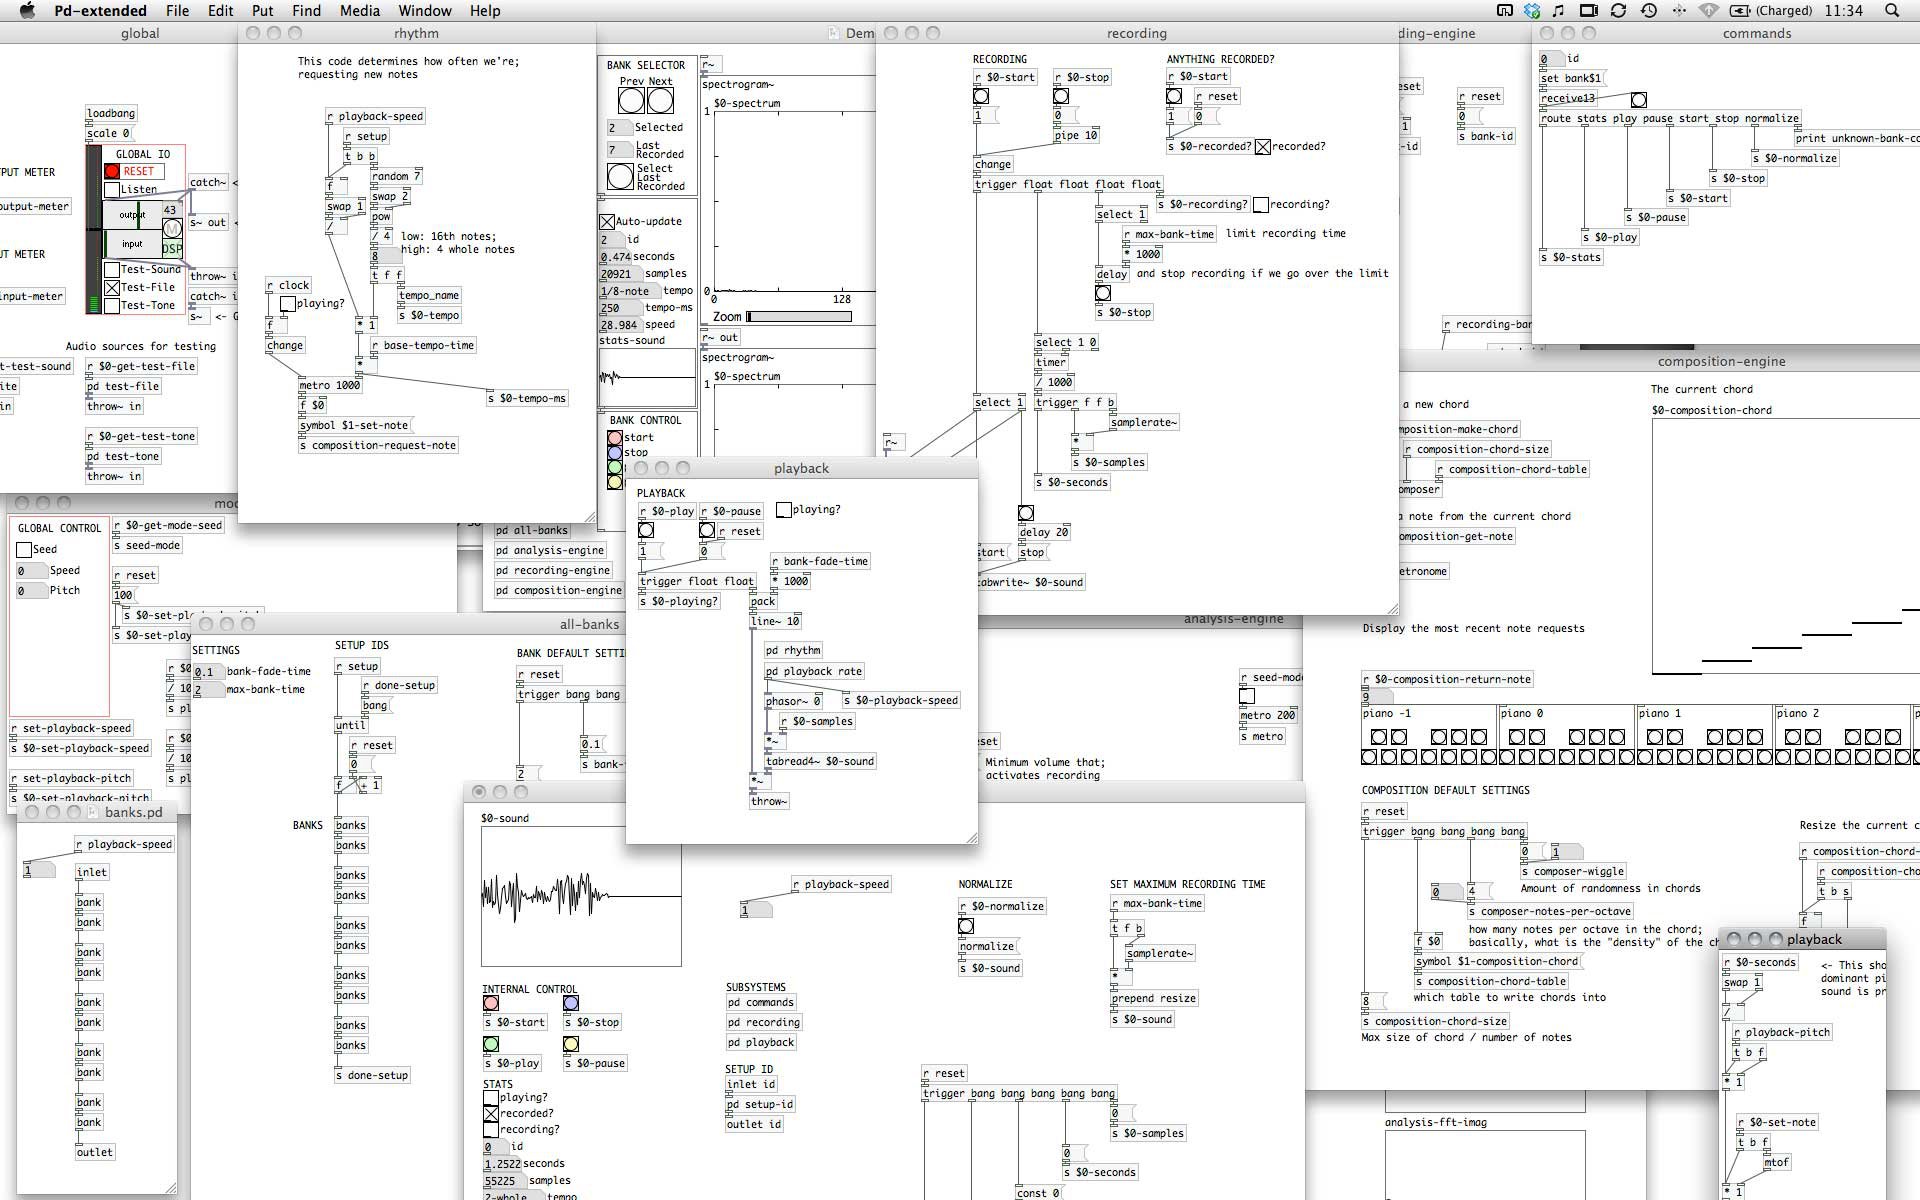Viewport: 1920px width, 1200px height.
Task: Enable the Listen checkbox in global window
Action: pos(112,189)
